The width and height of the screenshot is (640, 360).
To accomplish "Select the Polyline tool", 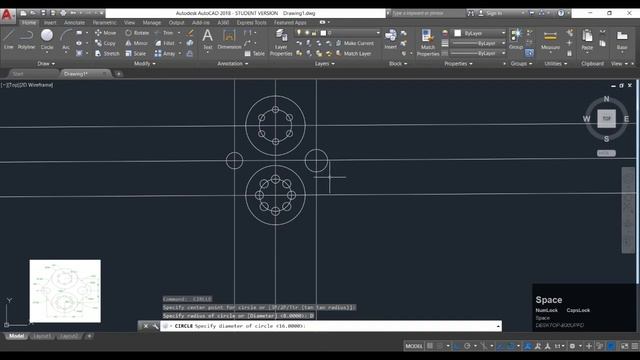I will point(26,40).
